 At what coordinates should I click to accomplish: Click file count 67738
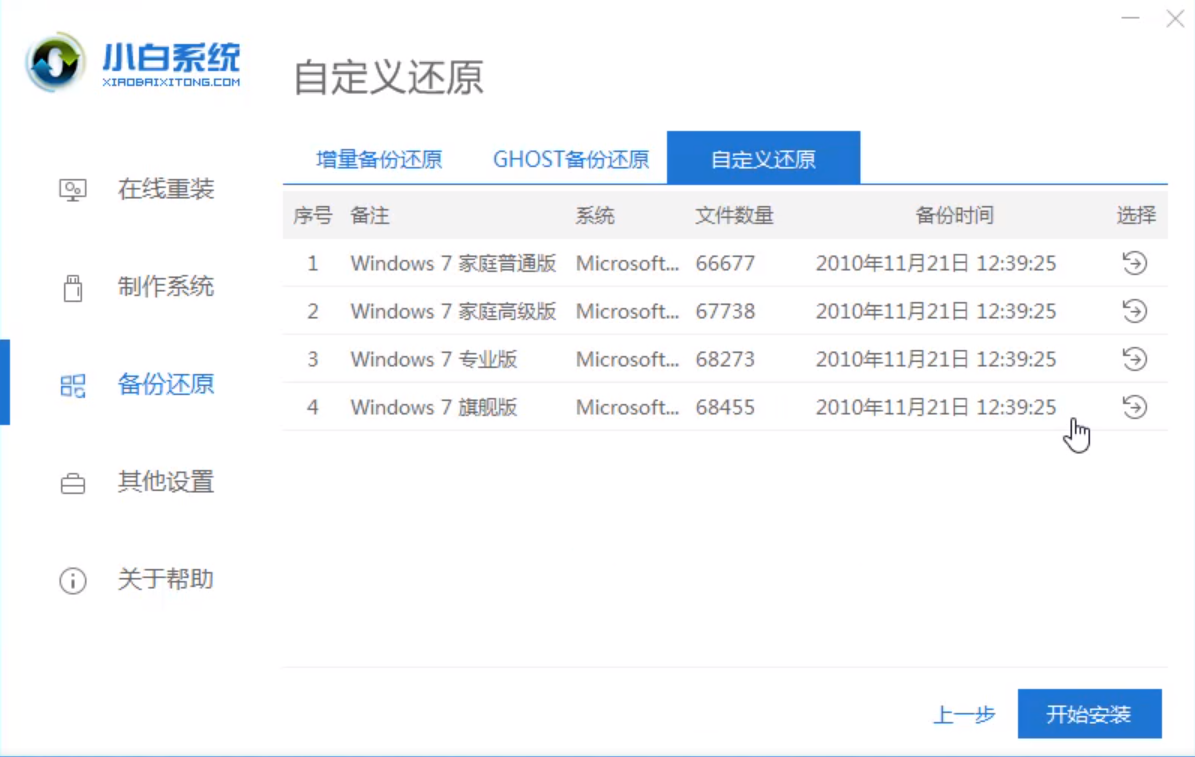pos(725,311)
